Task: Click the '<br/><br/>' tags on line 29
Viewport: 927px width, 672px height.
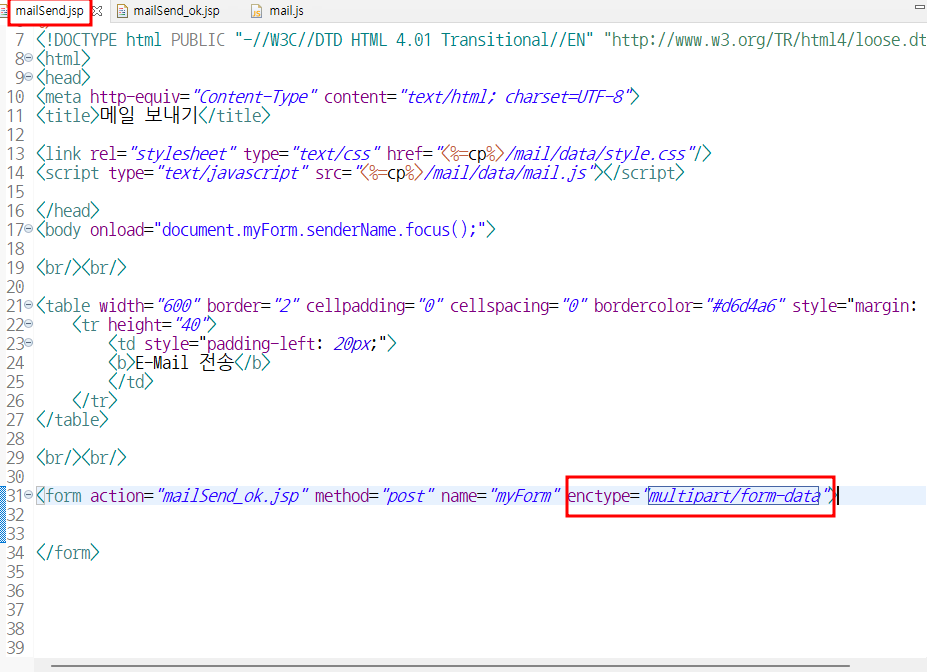Action: click(81, 457)
